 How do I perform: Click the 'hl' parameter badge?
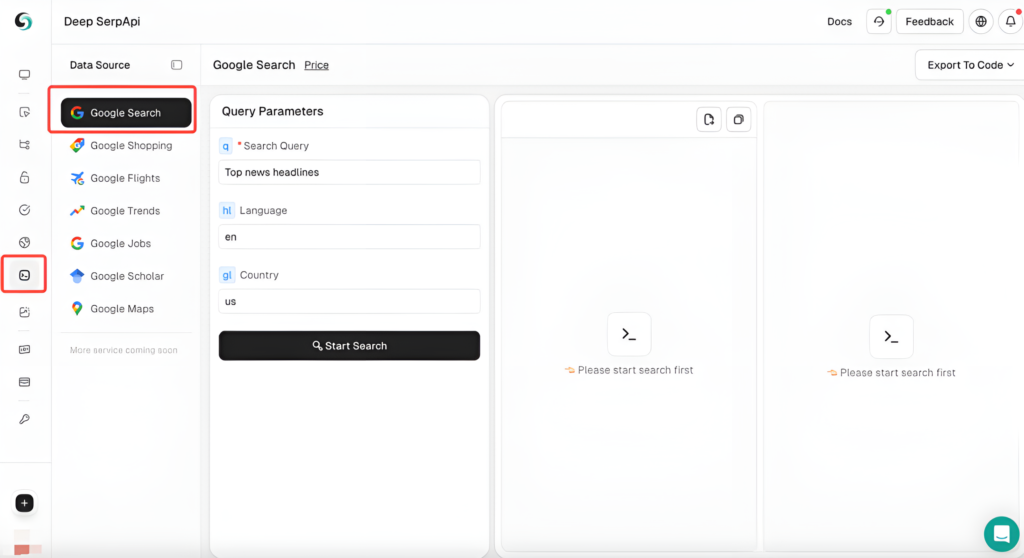227,210
